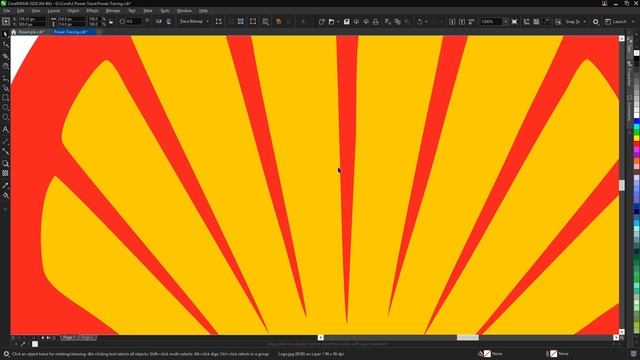The image size is (640, 360).
Task: Open the Comments docker tab on the right edge
Action: point(630,108)
